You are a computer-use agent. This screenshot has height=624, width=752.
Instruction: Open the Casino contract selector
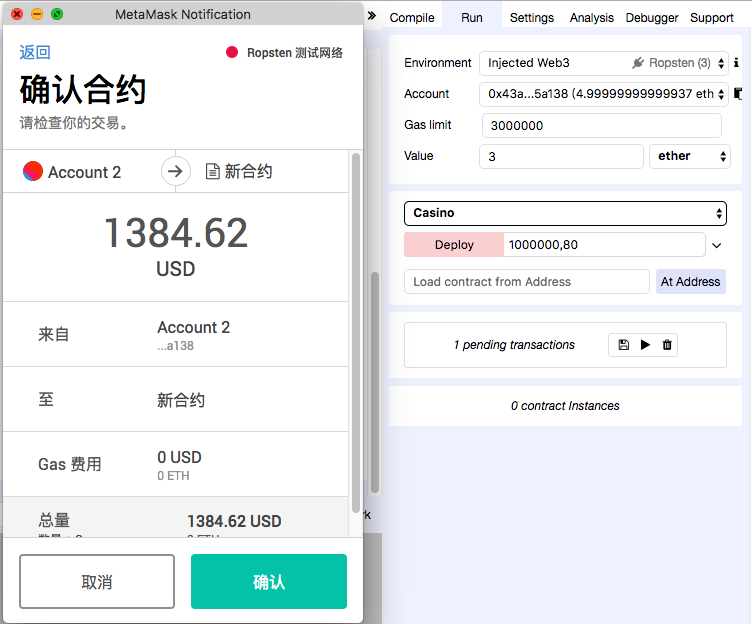(565, 213)
